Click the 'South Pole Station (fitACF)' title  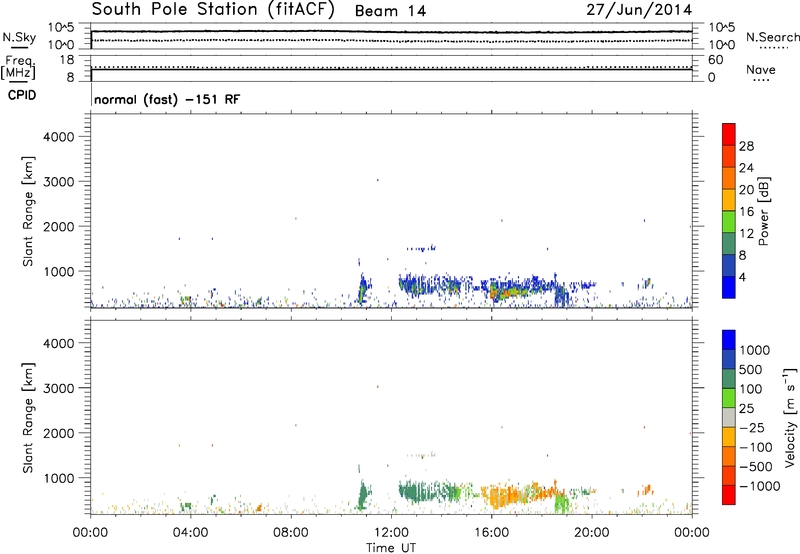point(213,10)
